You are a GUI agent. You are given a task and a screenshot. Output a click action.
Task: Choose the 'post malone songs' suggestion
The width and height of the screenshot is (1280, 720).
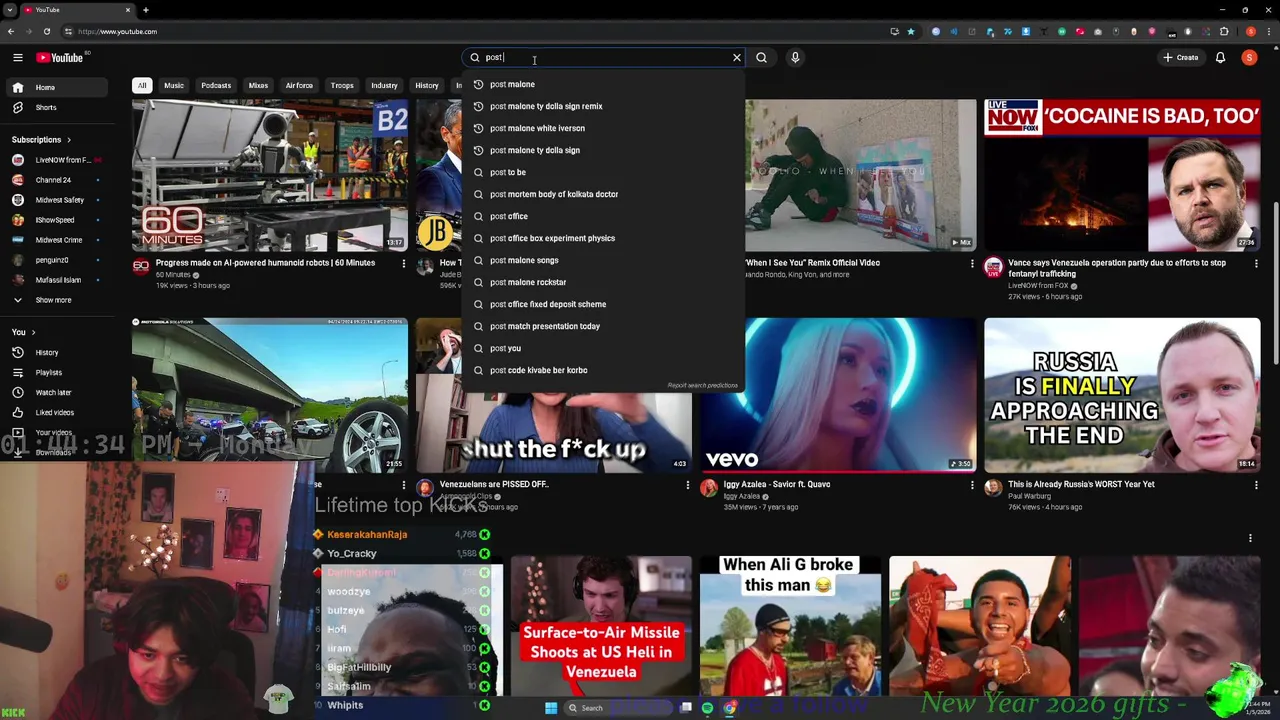(x=603, y=260)
